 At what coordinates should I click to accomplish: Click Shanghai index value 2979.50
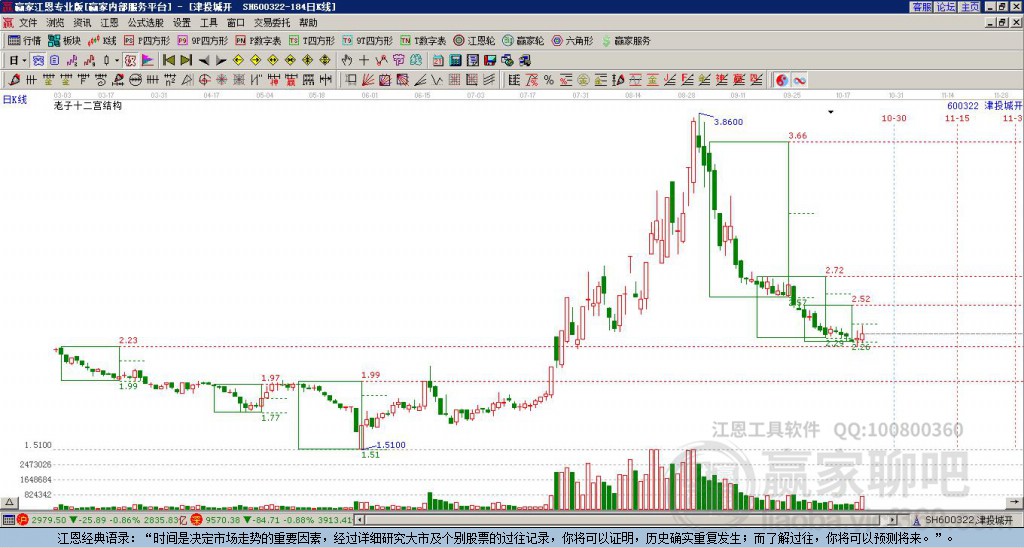coord(49,520)
